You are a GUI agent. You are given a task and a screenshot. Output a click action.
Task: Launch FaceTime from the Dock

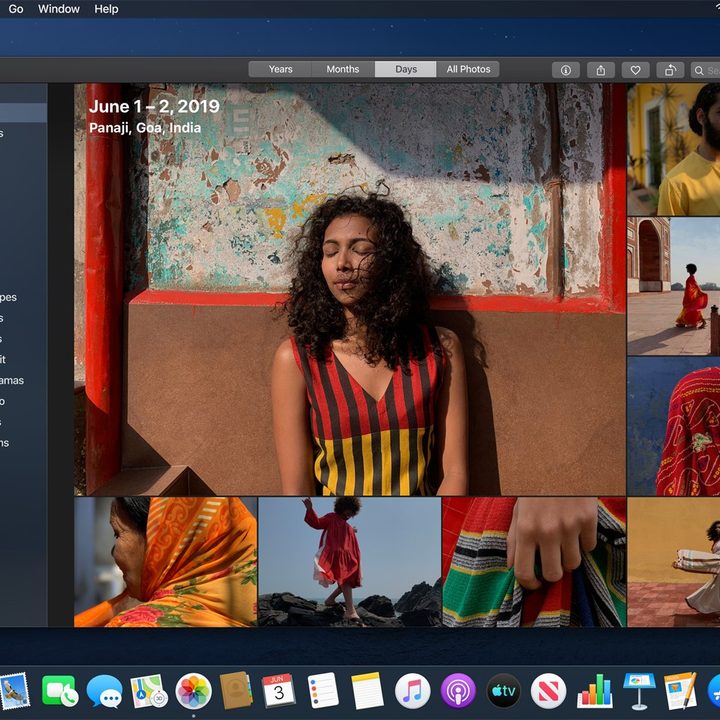[60, 691]
